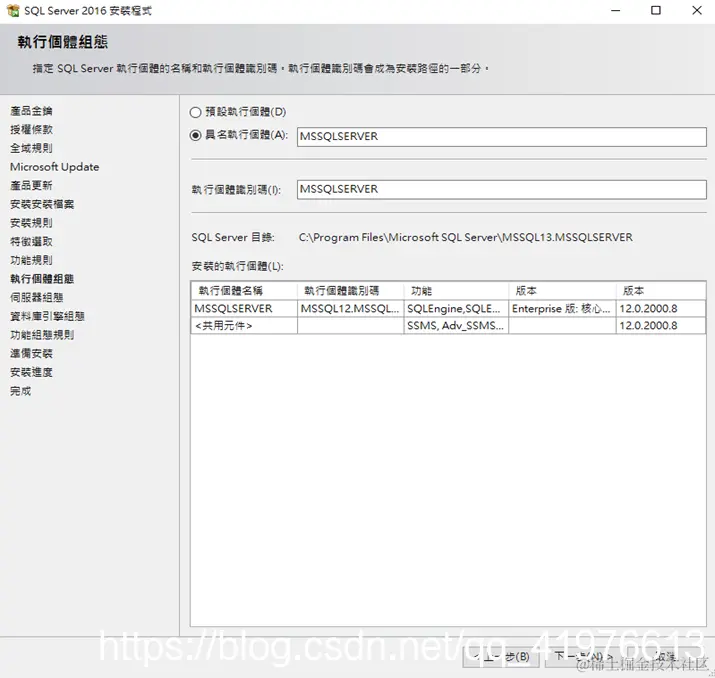Viewport: 715px width, 678px height.
Task: Click the <共用元件> row cell
Action: (244, 326)
